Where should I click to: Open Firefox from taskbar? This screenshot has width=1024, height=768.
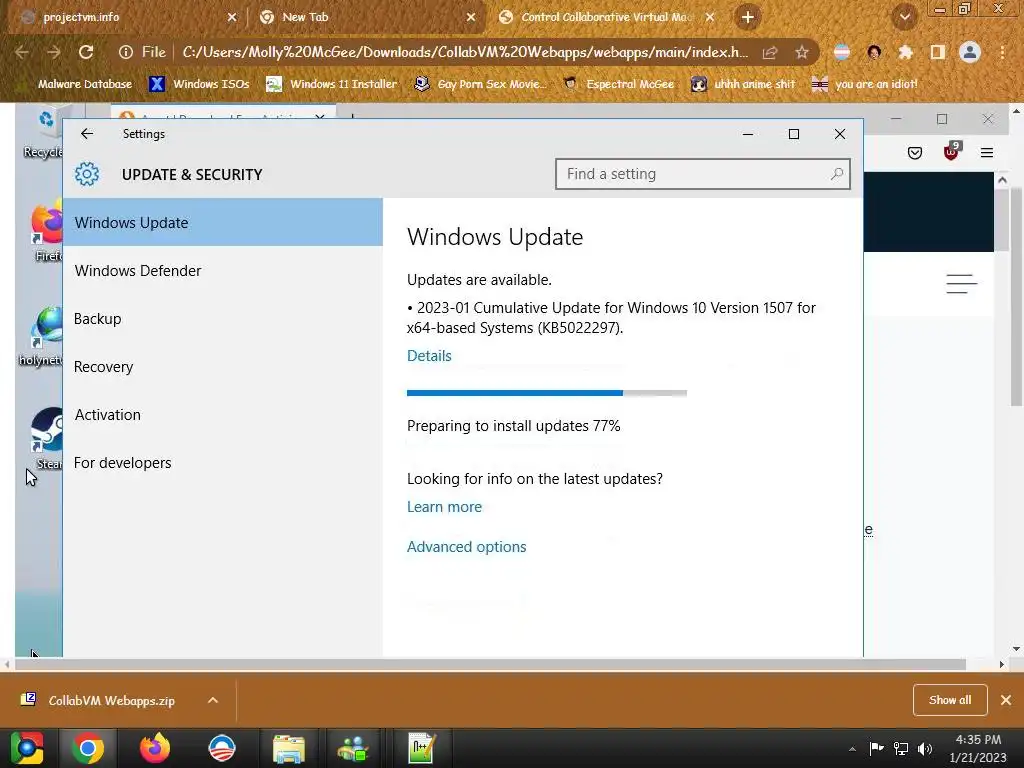click(155, 748)
